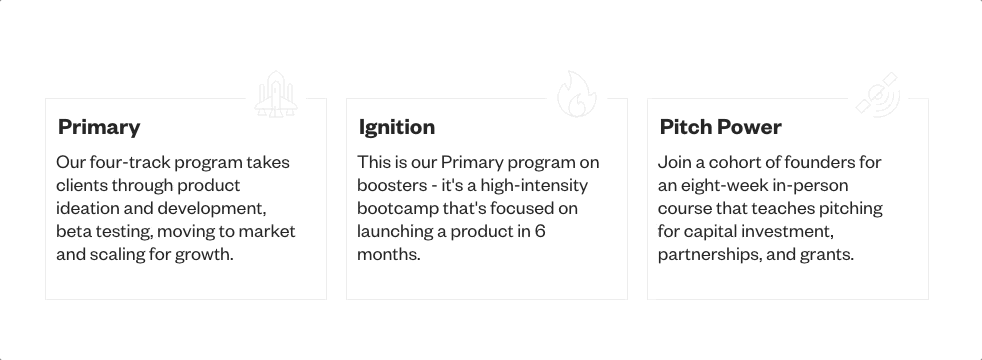This screenshot has height=360, width=982.
Task: Click empty space at bottom of Primary card
Action: pyautogui.click(x=185, y=282)
